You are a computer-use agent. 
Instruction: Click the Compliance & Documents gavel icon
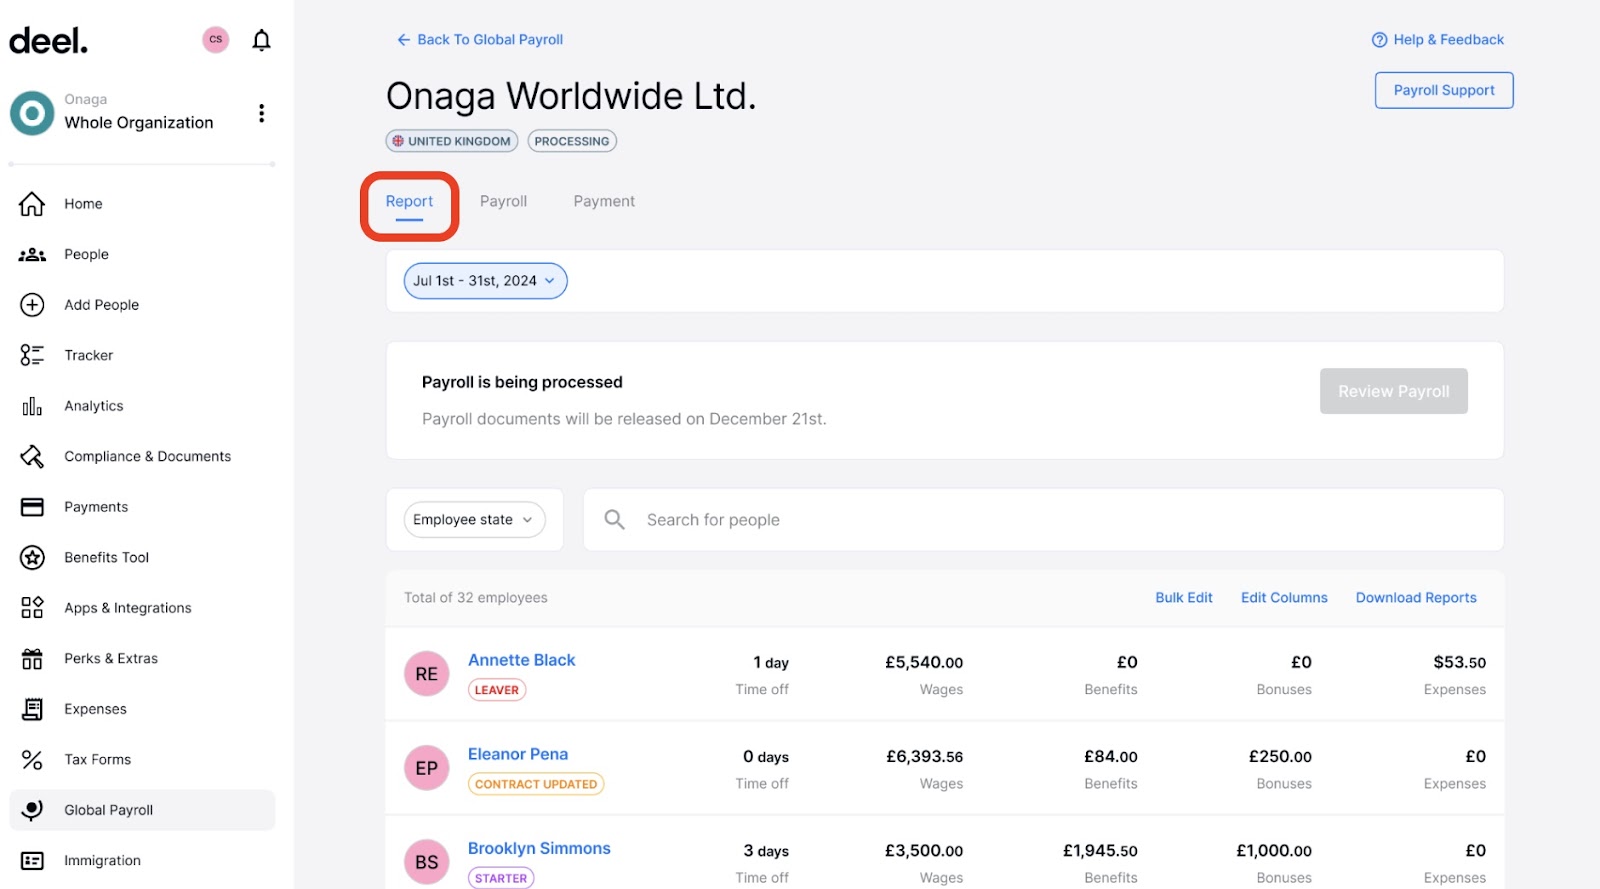coord(32,457)
